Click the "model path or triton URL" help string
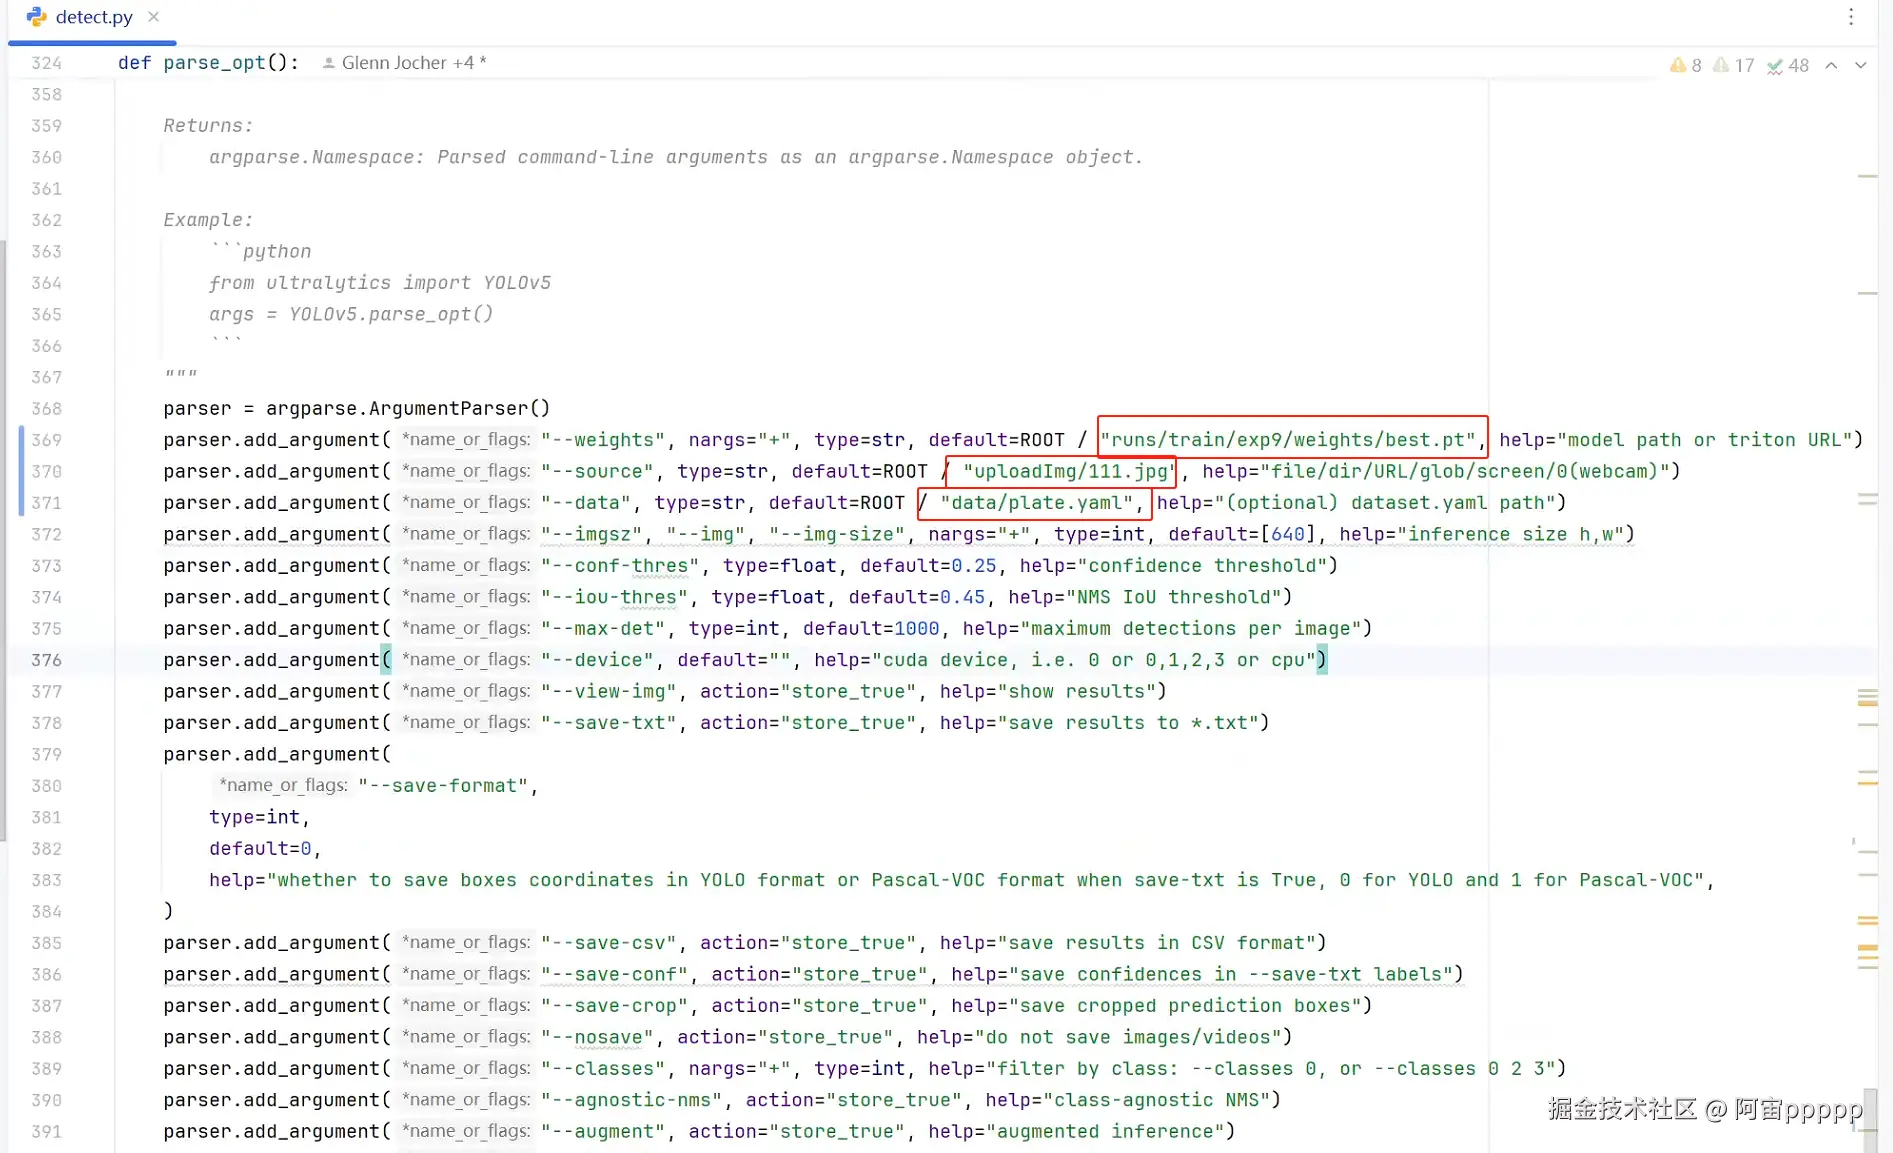This screenshot has width=1893, height=1153. pos(1705,440)
